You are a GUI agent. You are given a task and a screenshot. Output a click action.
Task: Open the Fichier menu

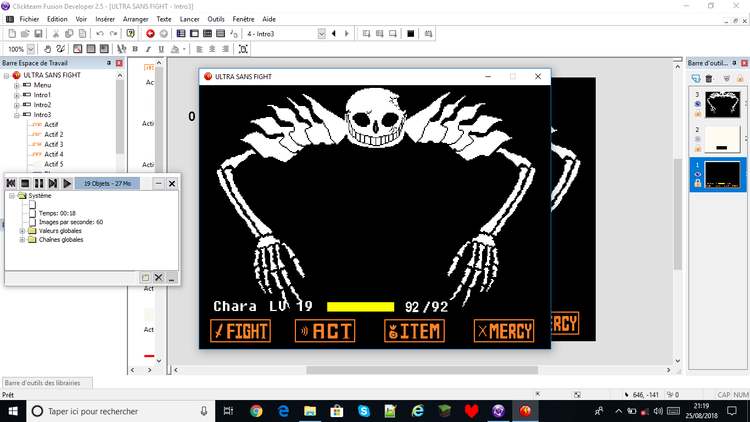click(x=29, y=19)
